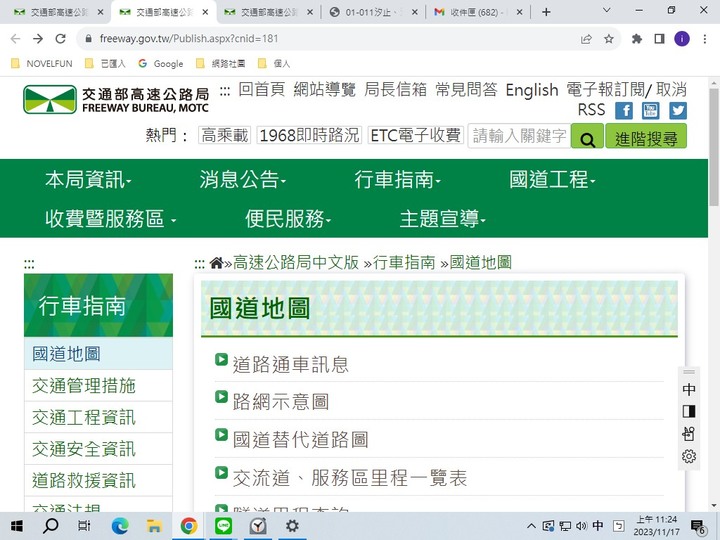720x540 pixels.
Task: Click the volume icon in system tray
Action: (x=581, y=526)
